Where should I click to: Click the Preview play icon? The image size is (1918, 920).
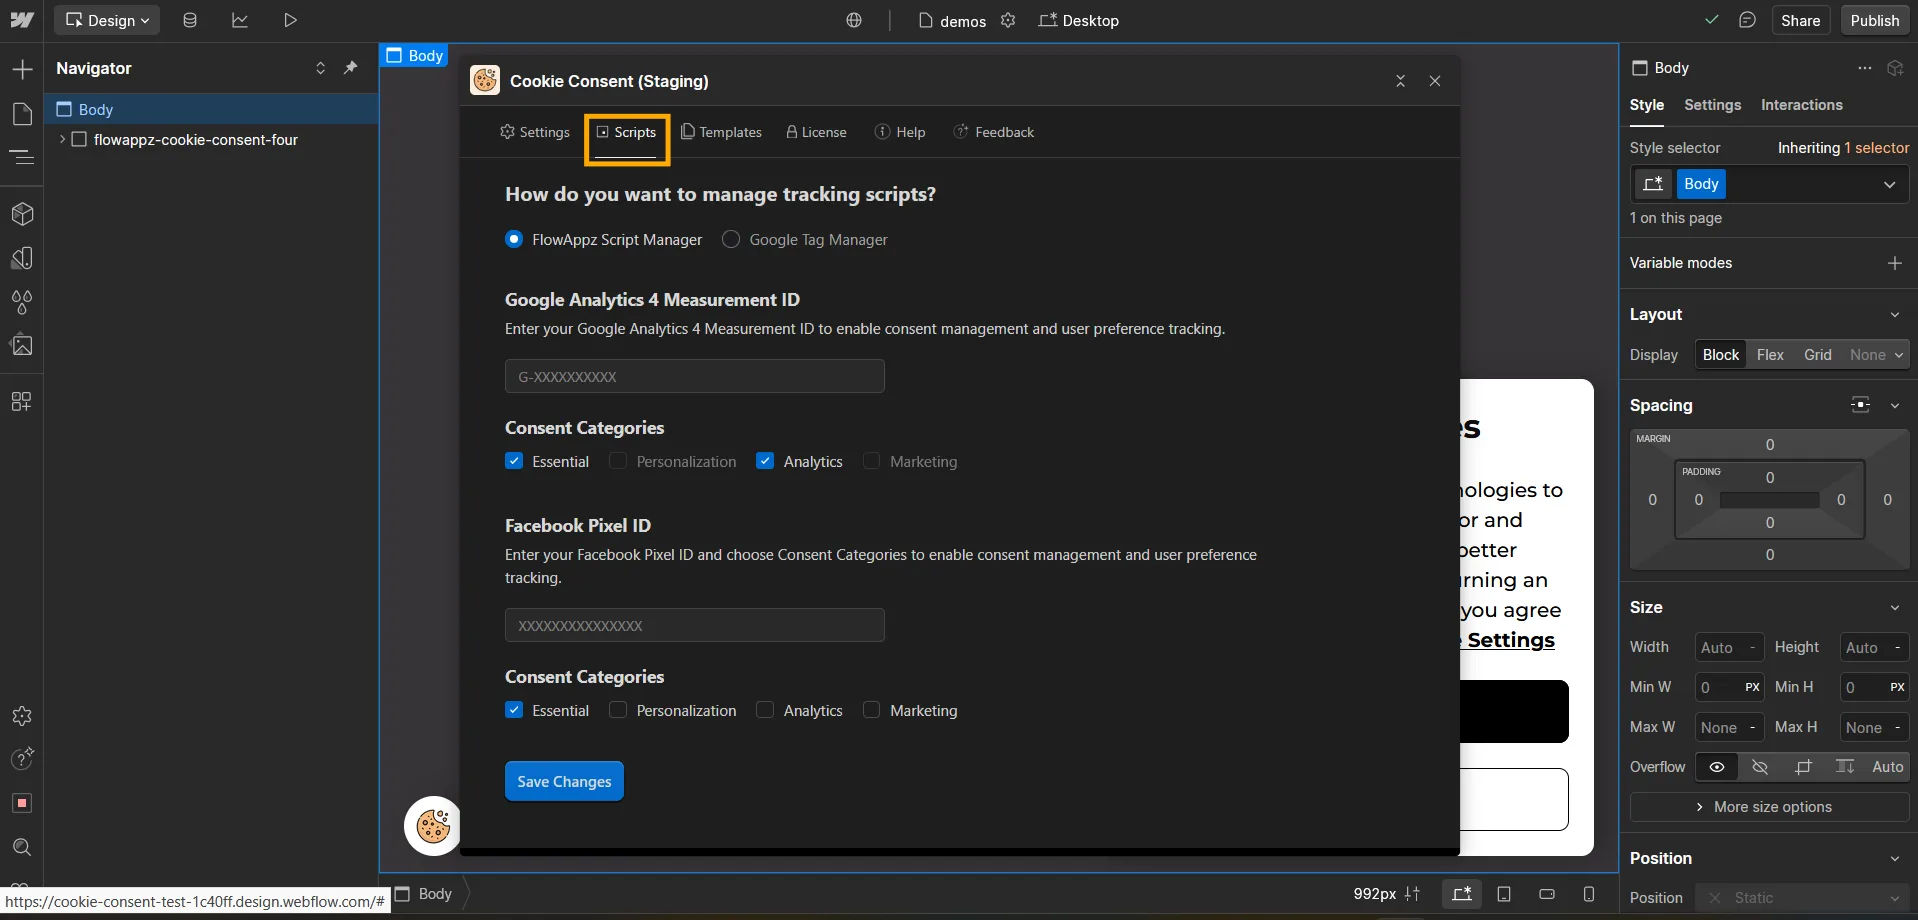coord(290,20)
